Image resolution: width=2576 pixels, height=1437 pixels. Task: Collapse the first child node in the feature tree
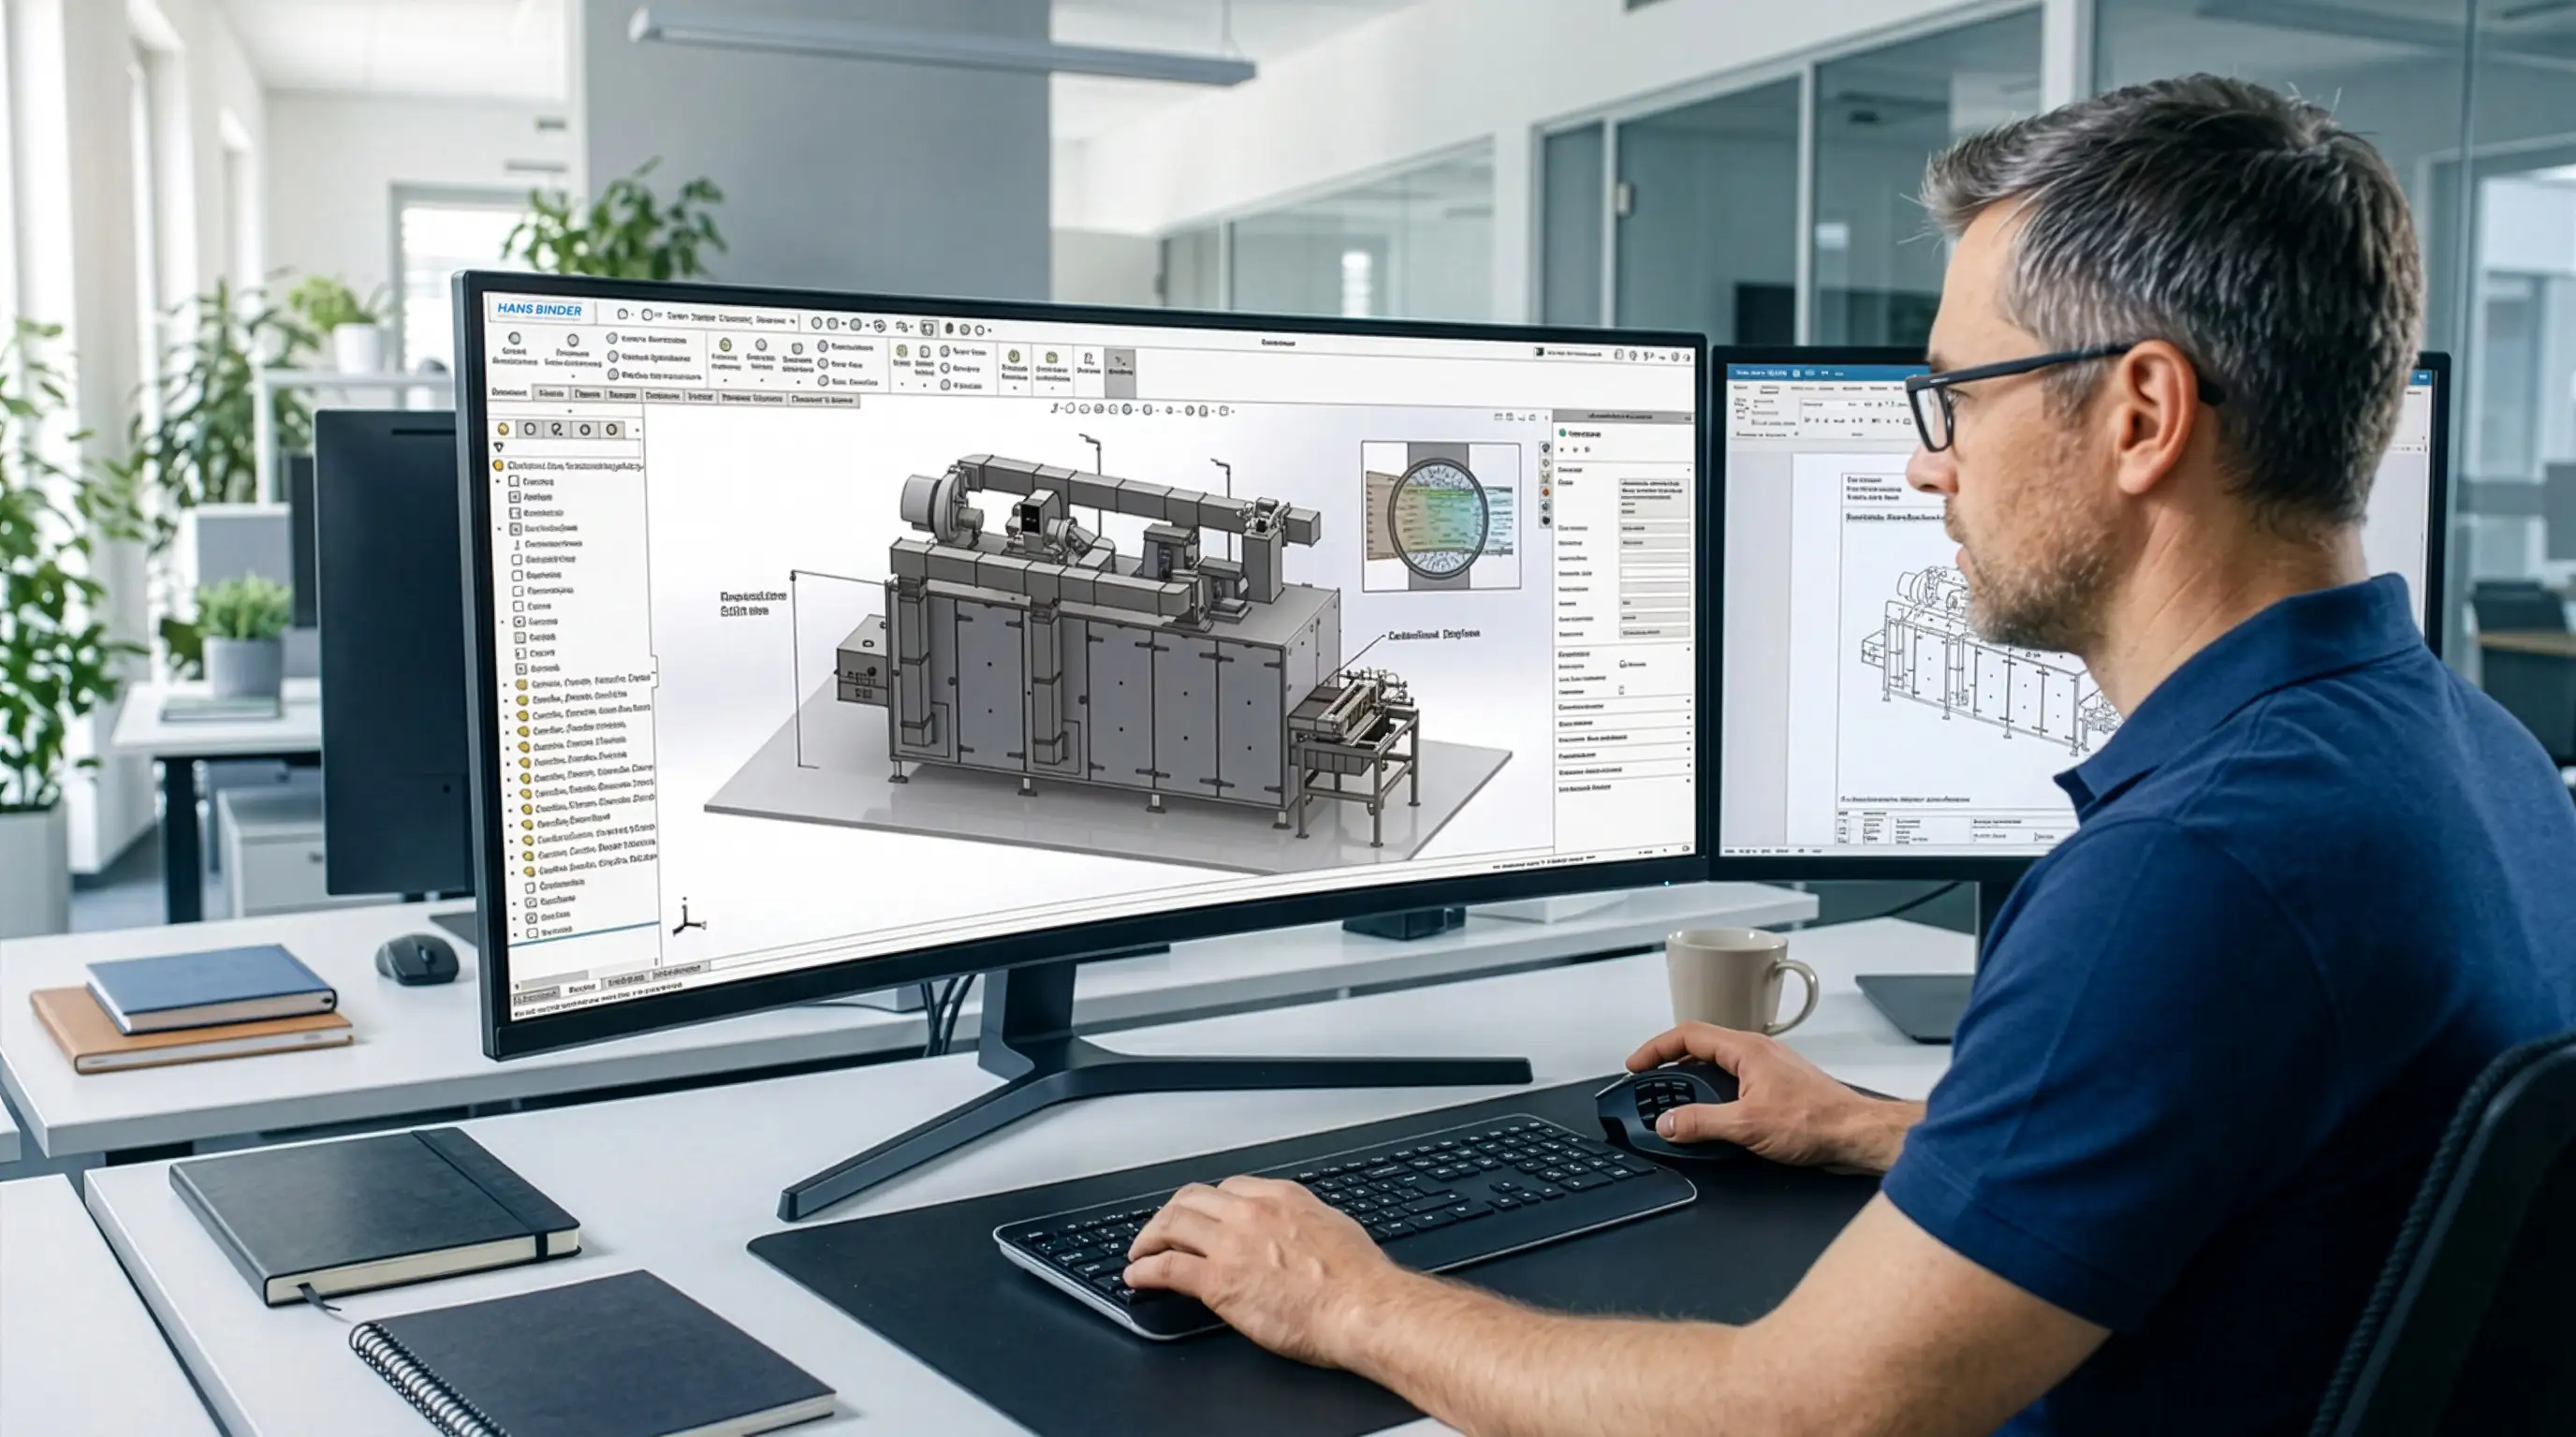click(x=499, y=482)
